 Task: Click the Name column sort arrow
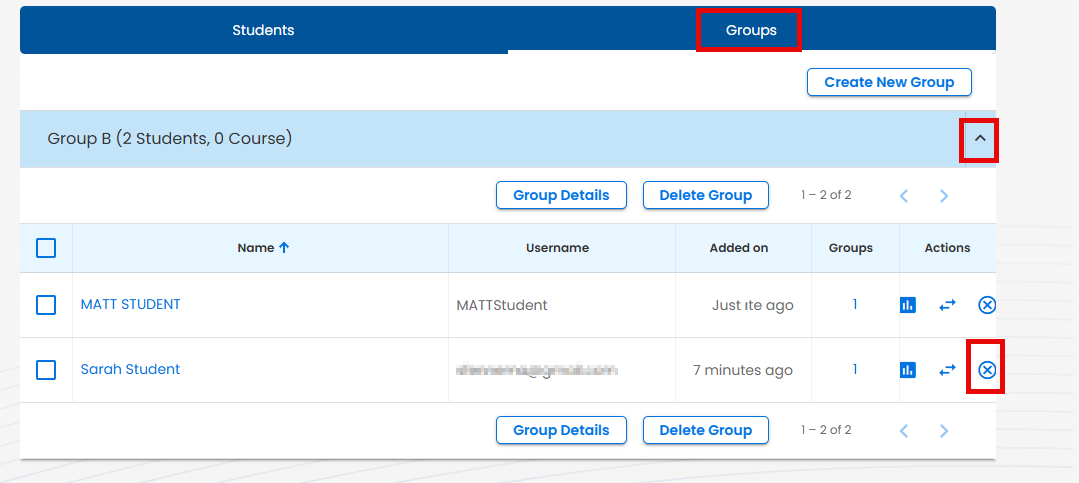coord(284,248)
